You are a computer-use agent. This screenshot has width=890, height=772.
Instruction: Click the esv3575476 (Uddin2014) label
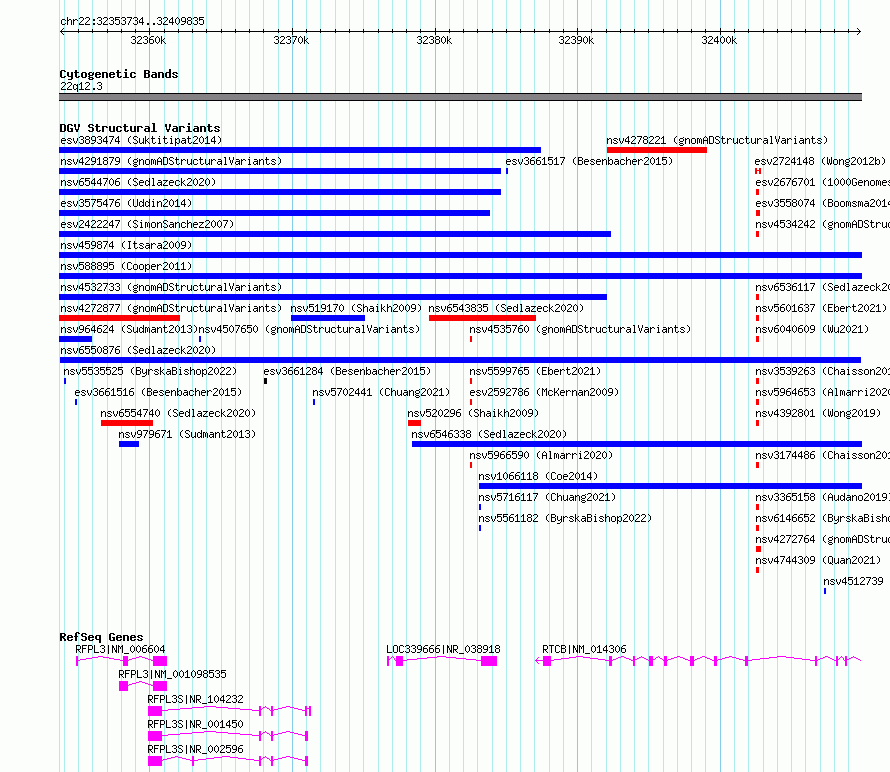pos(126,203)
